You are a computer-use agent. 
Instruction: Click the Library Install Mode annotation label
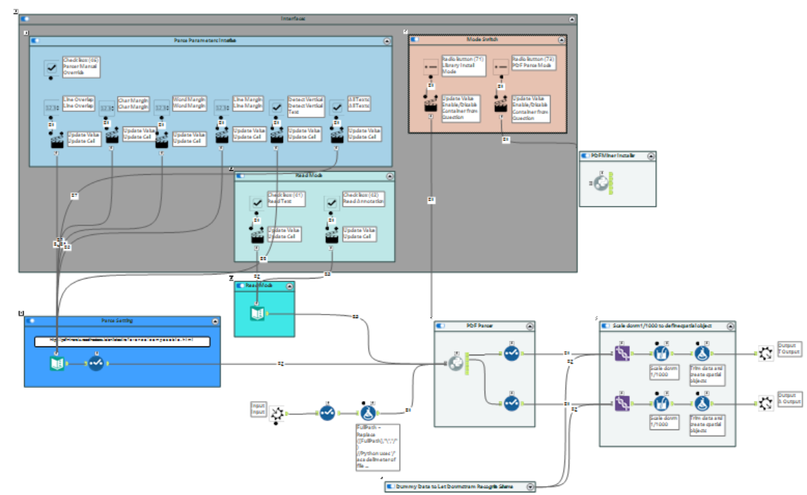click(x=463, y=66)
